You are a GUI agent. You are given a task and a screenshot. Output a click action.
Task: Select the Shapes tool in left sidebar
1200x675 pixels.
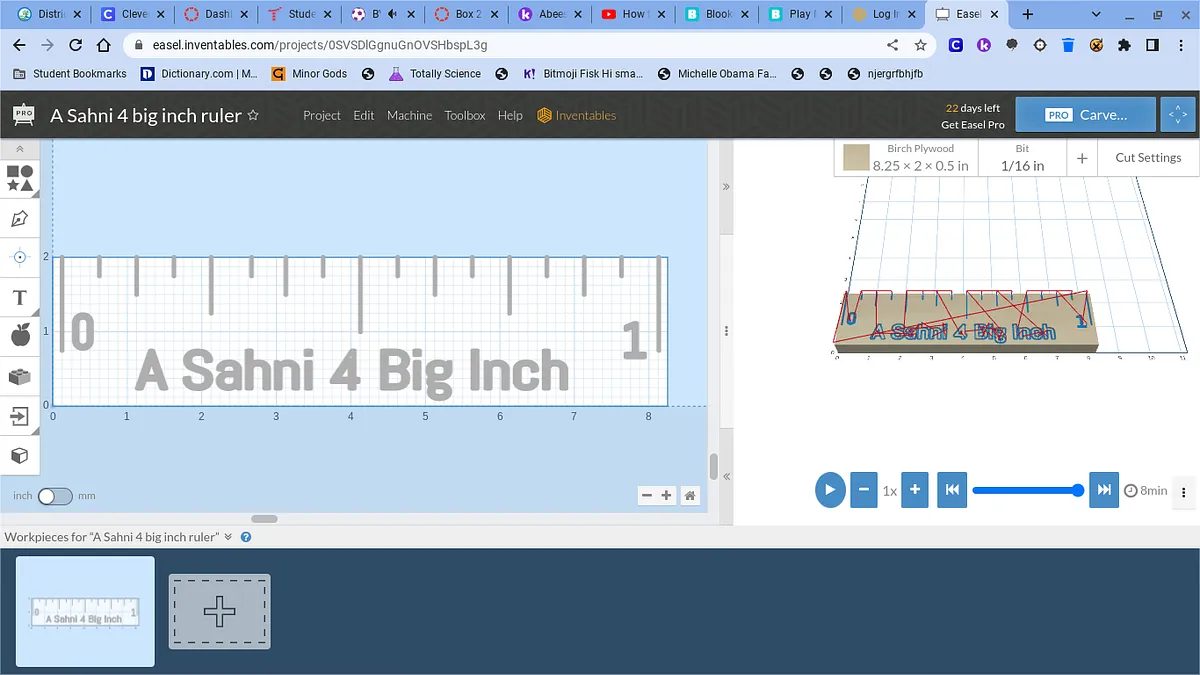click(x=20, y=178)
